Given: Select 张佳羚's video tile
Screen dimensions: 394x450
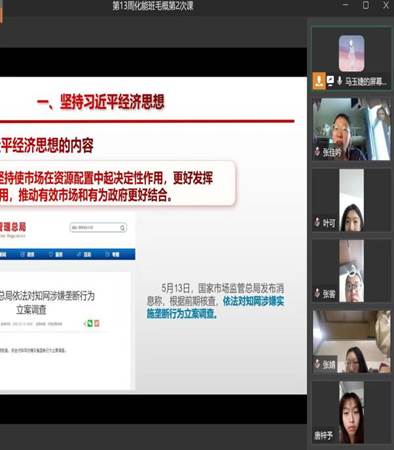Looking at the screenshot, I should pos(351,129).
